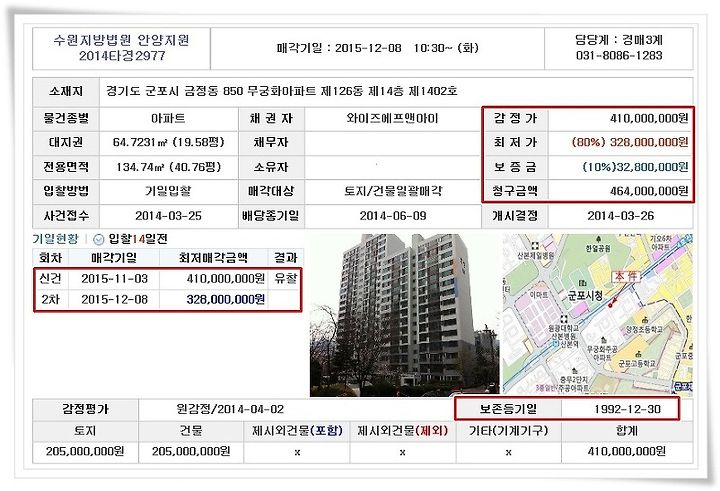Open the apartment building photo
The image size is (720, 491).
404,315
